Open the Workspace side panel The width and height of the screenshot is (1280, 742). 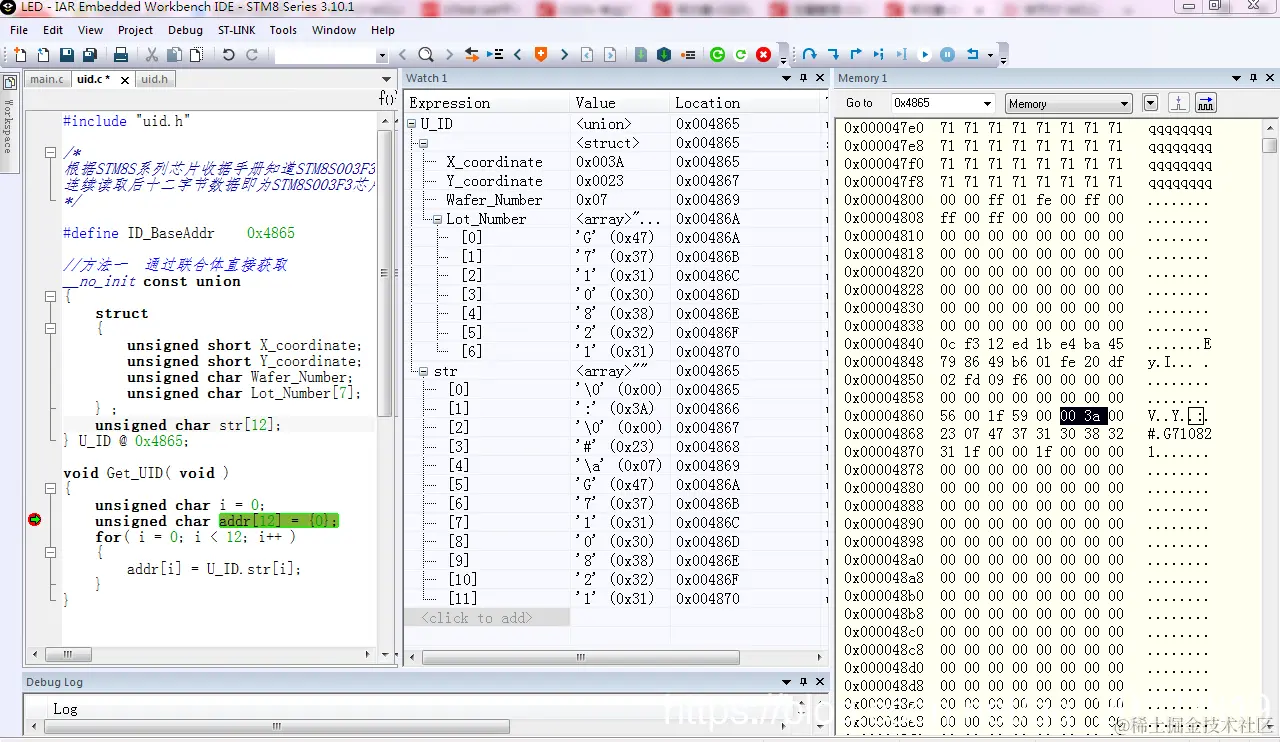[9, 125]
